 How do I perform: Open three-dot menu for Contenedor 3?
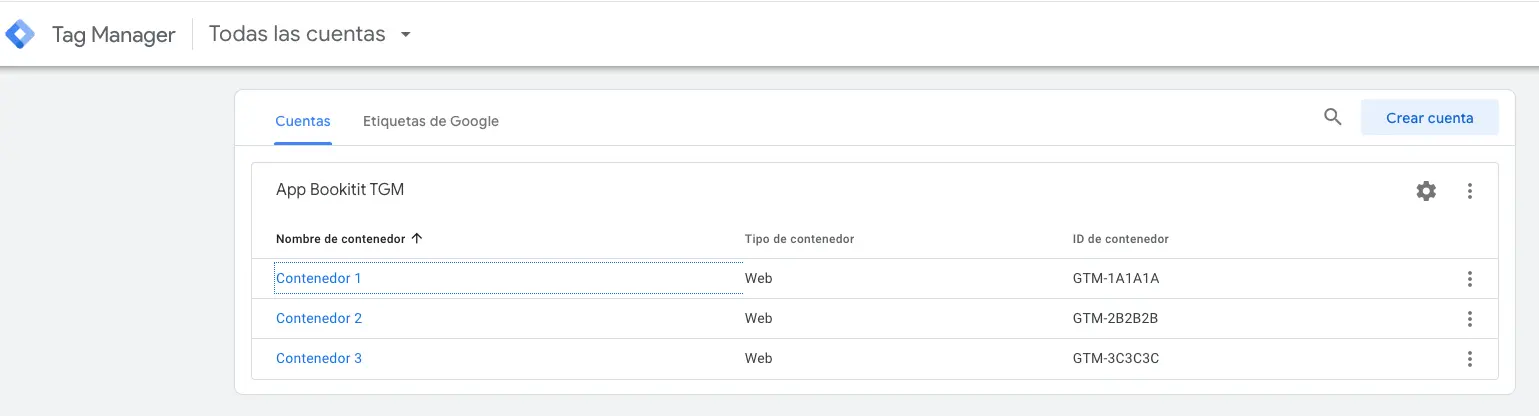(1469, 359)
